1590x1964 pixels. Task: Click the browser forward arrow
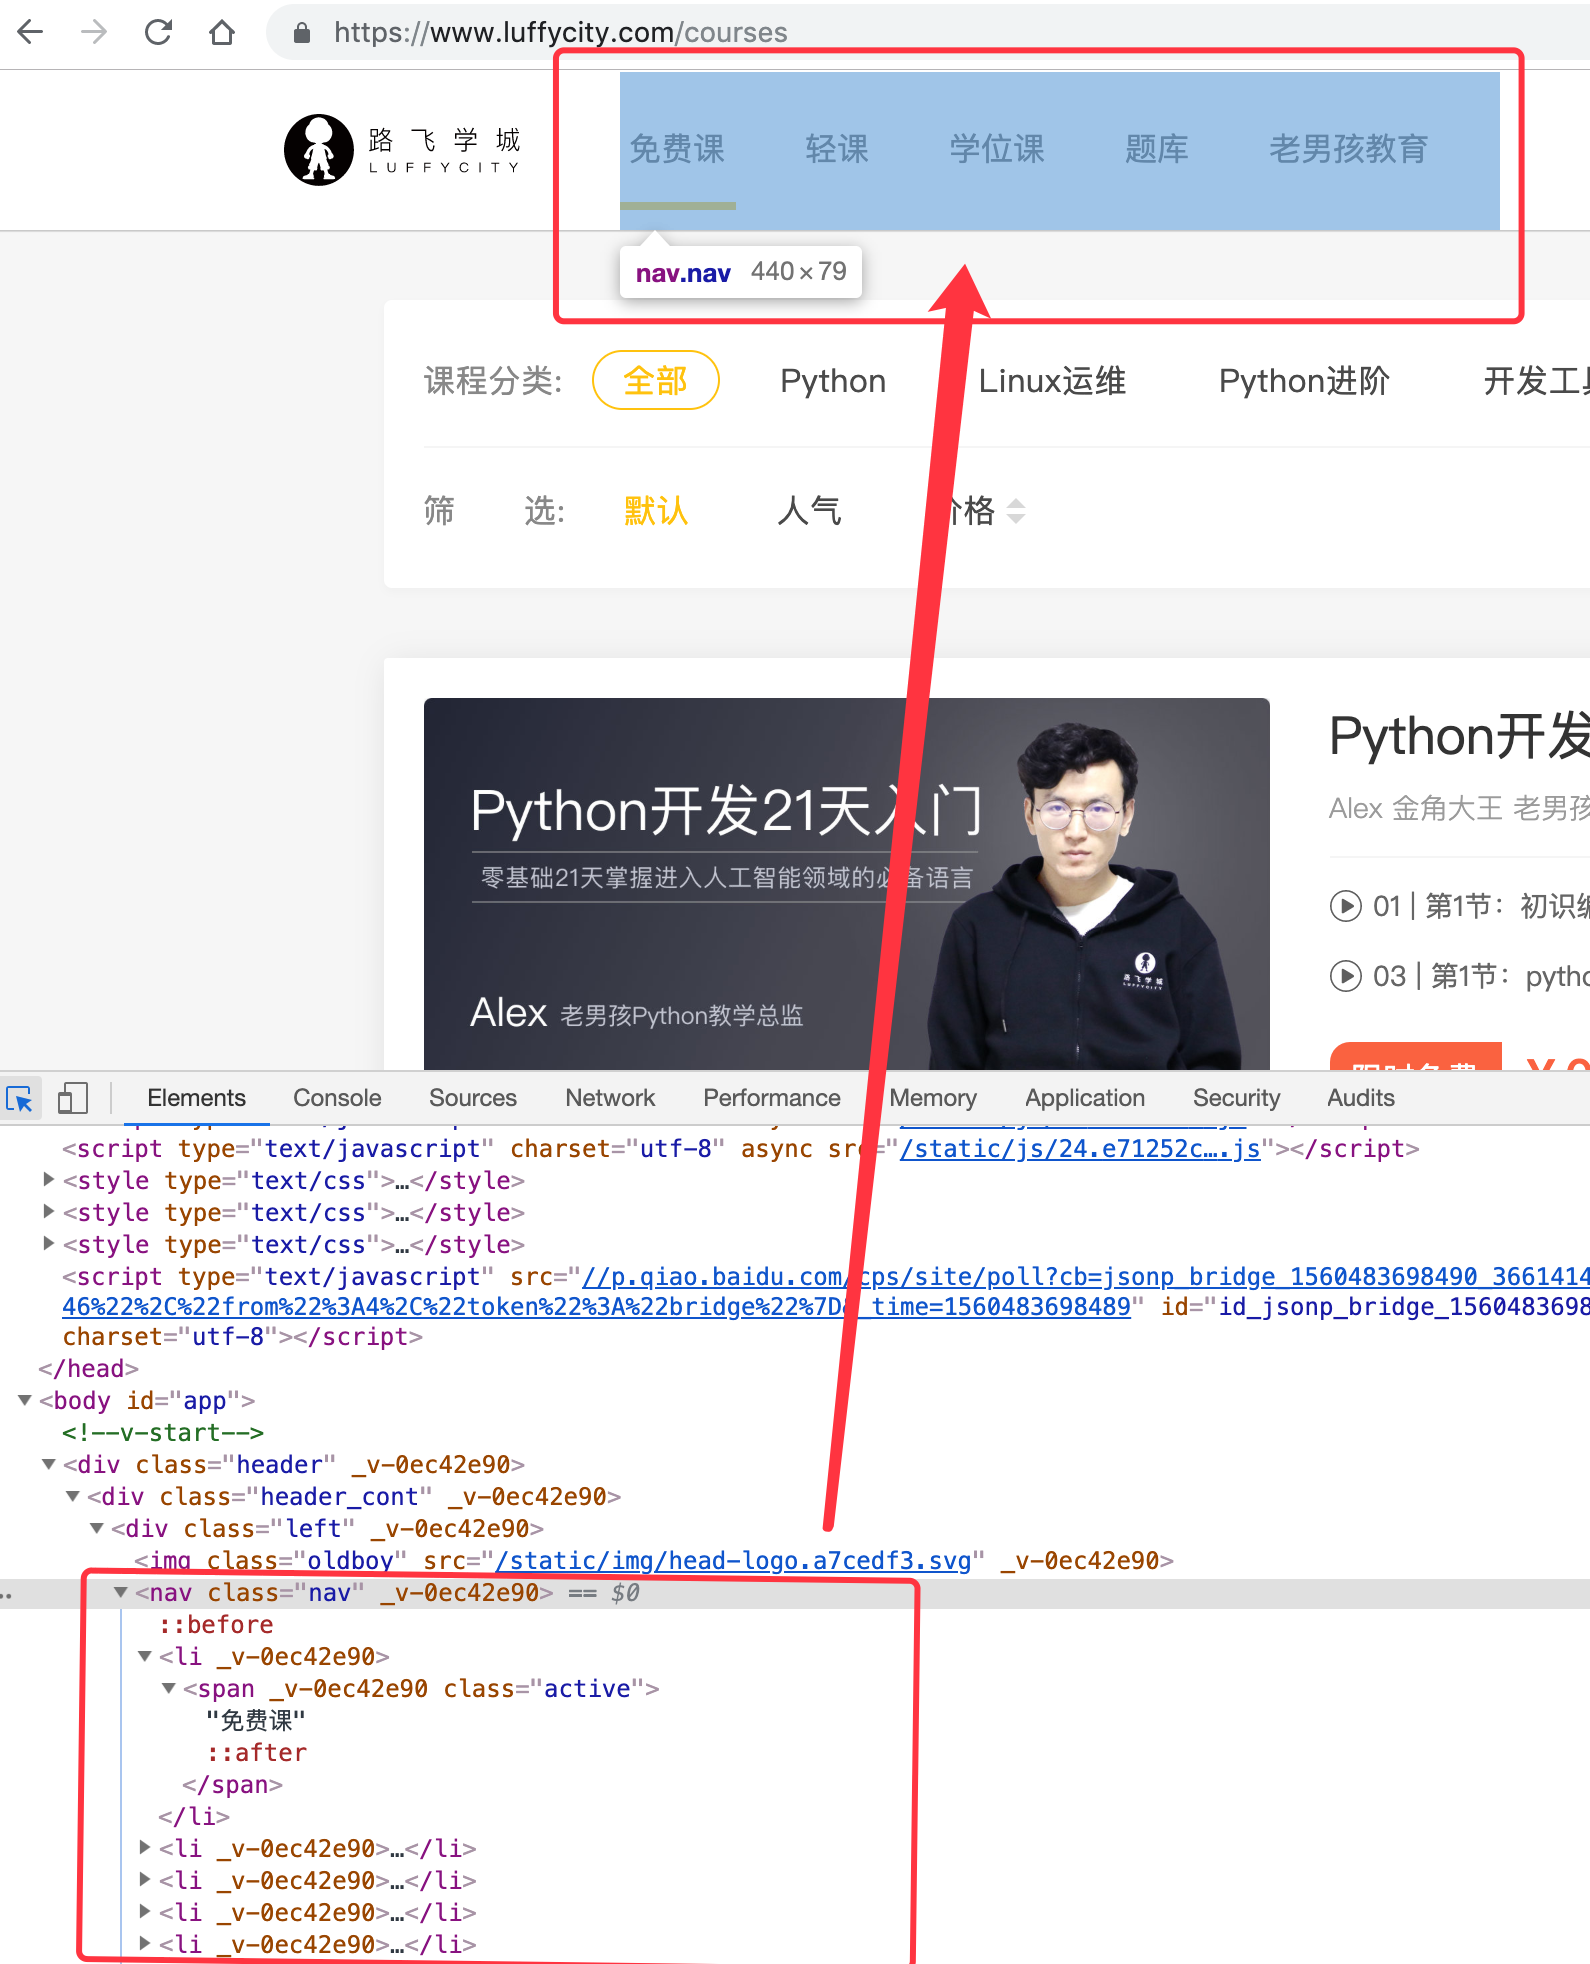pos(94,32)
